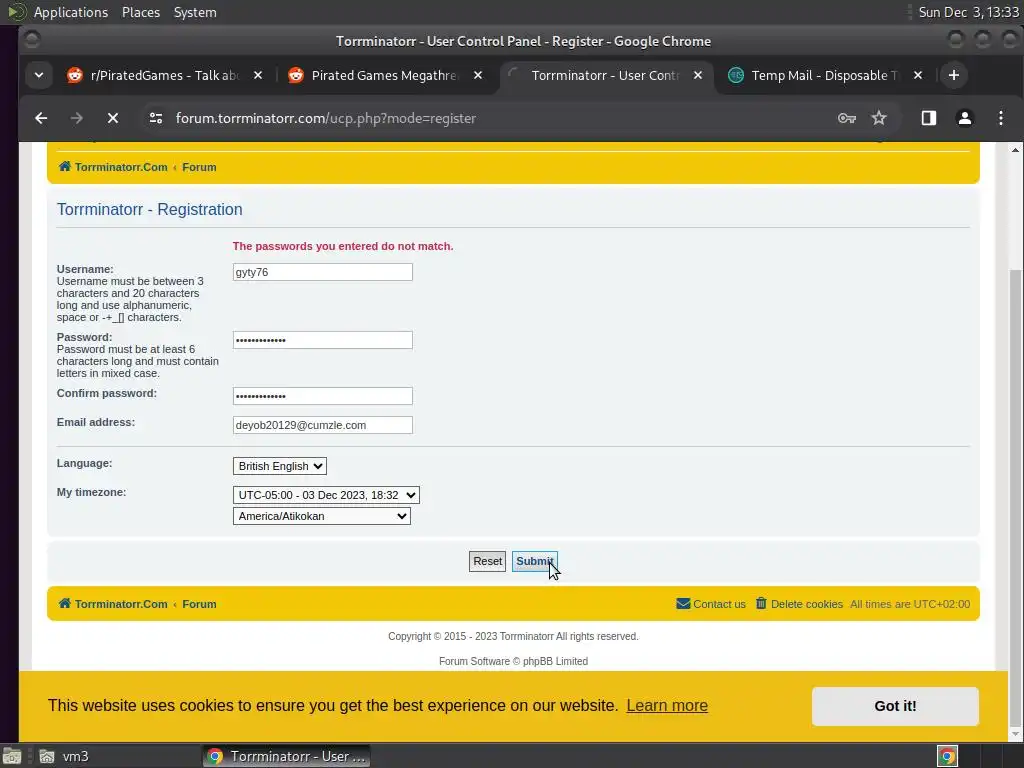Go back with the browser back arrow
This screenshot has width=1024, height=768.
41,118
